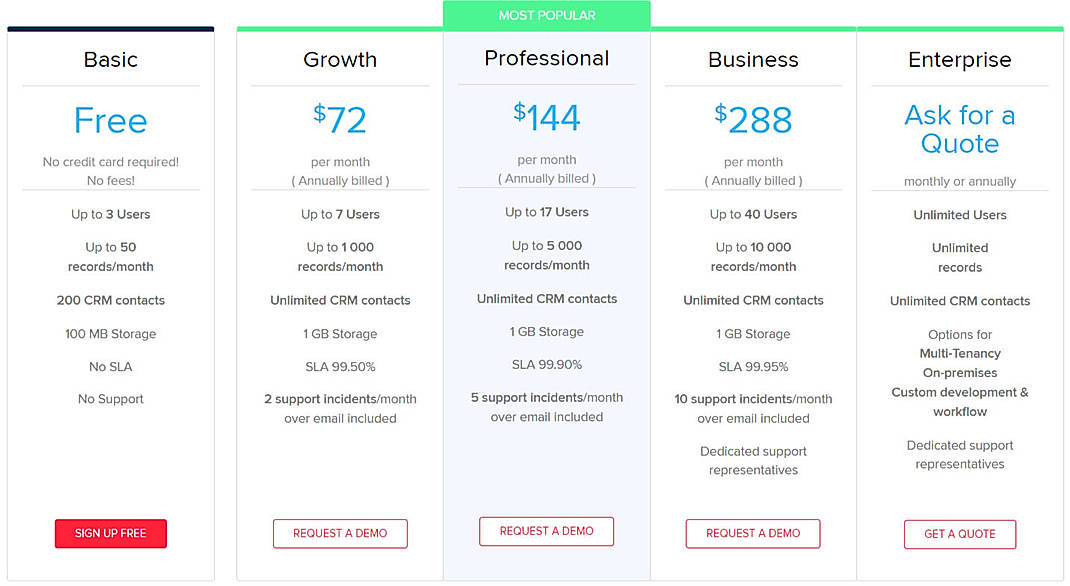Click Ask for a Quote text

point(959,129)
